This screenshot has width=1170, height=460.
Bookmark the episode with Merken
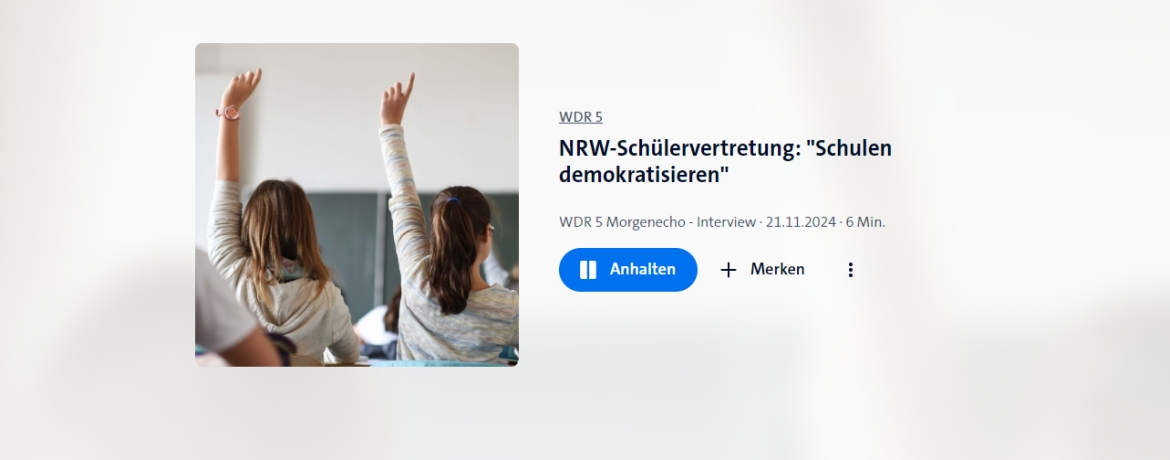(763, 270)
